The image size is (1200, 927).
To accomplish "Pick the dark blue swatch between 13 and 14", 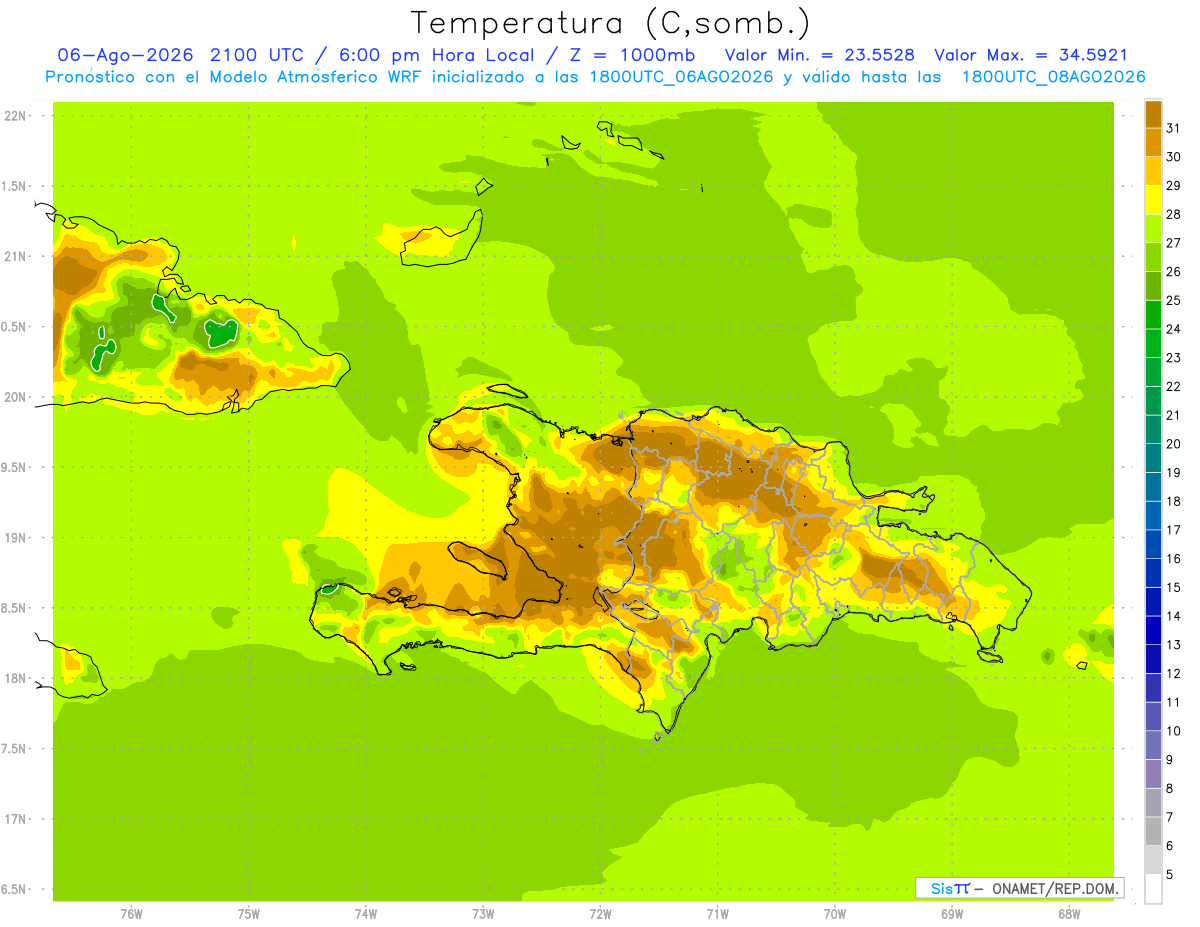I will pyautogui.click(x=1153, y=630).
